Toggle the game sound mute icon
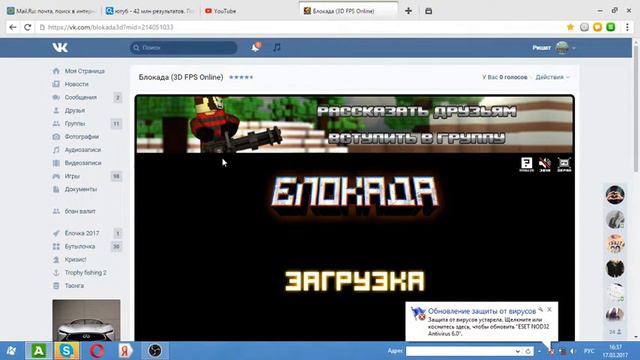Viewport: 640px width, 360px height. pos(545,164)
